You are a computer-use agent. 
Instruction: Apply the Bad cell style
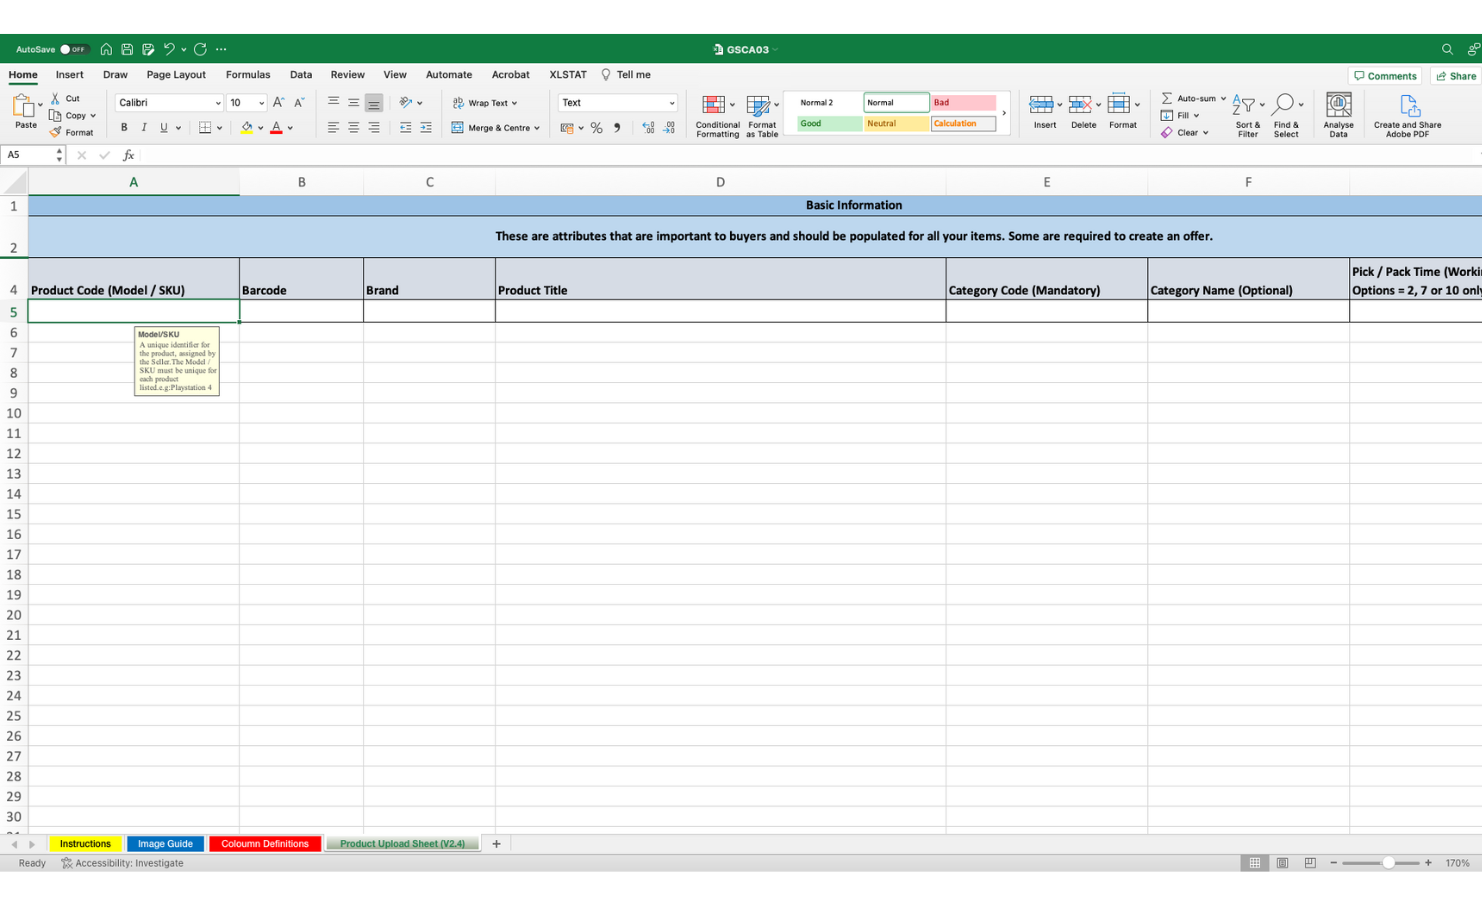point(963,103)
